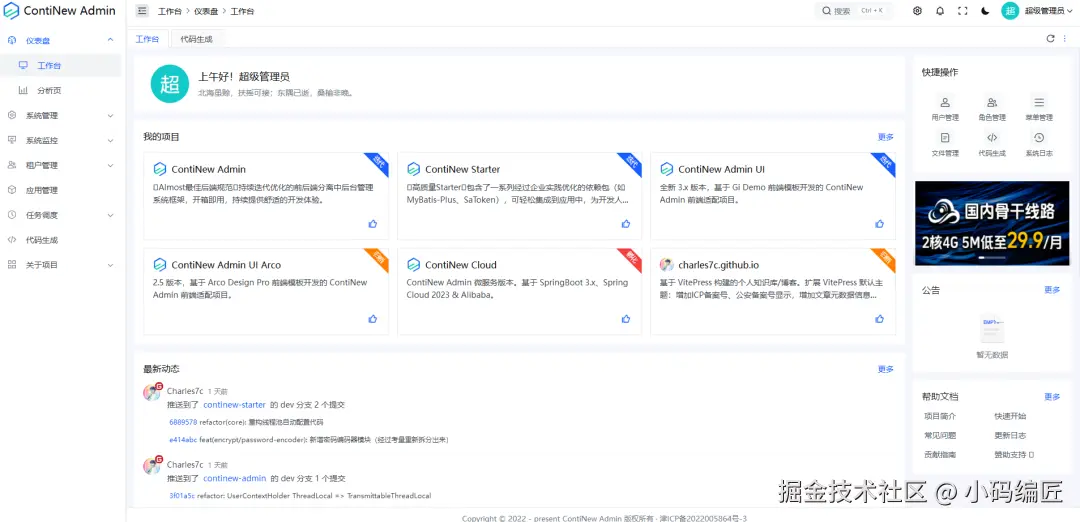This screenshot has width=1080, height=522.
Task: Click the search magnifier icon
Action: [827, 11]
